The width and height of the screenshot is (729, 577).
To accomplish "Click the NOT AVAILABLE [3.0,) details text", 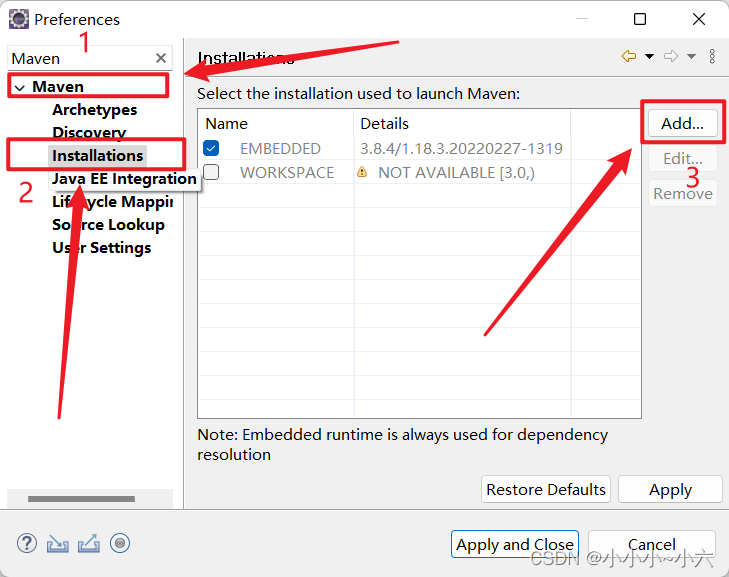I will [457, 172].
